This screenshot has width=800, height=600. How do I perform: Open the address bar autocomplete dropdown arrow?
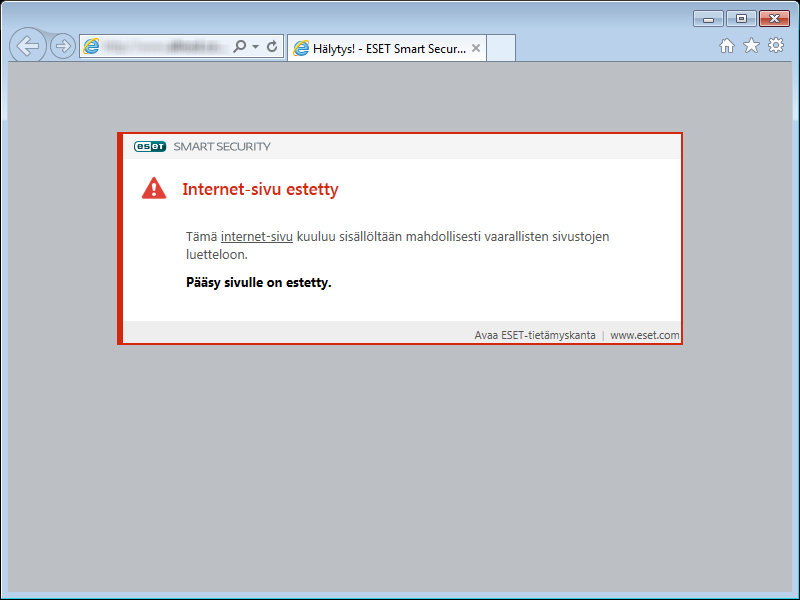click(x=256, y=46)
